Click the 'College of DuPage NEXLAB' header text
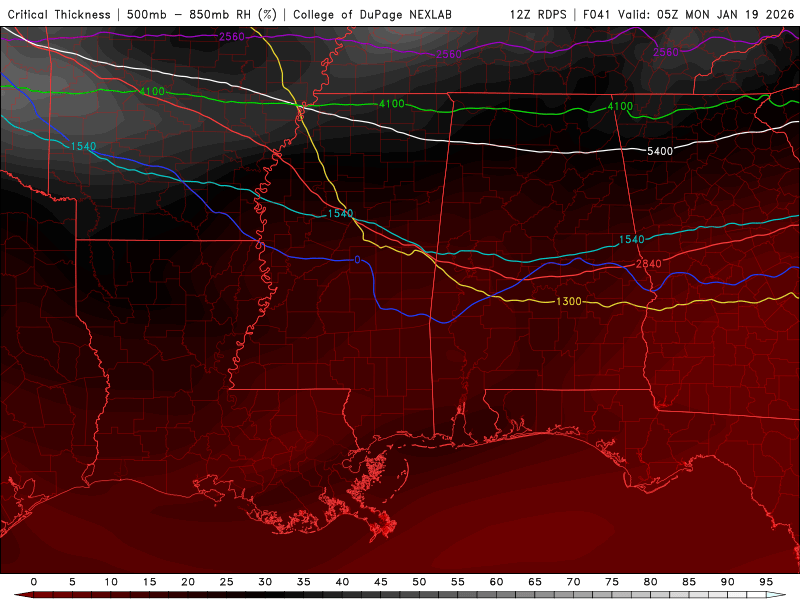 point(372,15)
